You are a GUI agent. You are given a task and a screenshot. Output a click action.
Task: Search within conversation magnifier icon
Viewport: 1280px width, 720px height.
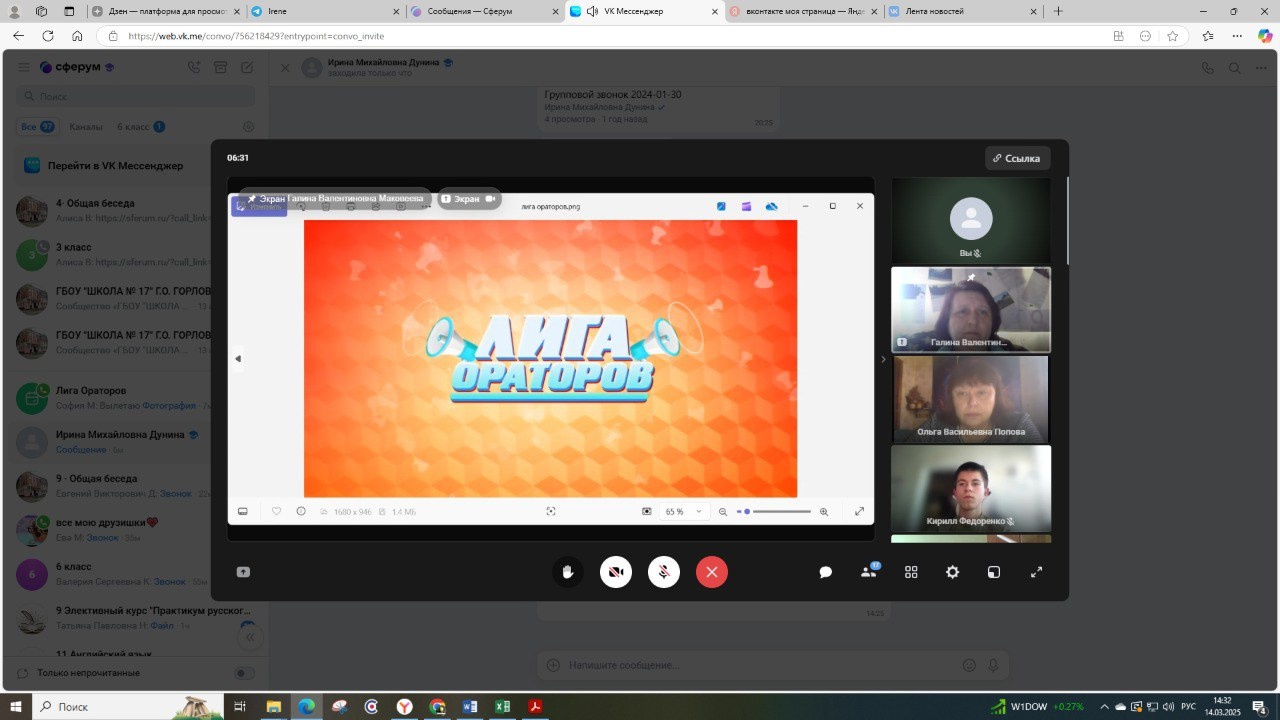(1235, 68)
